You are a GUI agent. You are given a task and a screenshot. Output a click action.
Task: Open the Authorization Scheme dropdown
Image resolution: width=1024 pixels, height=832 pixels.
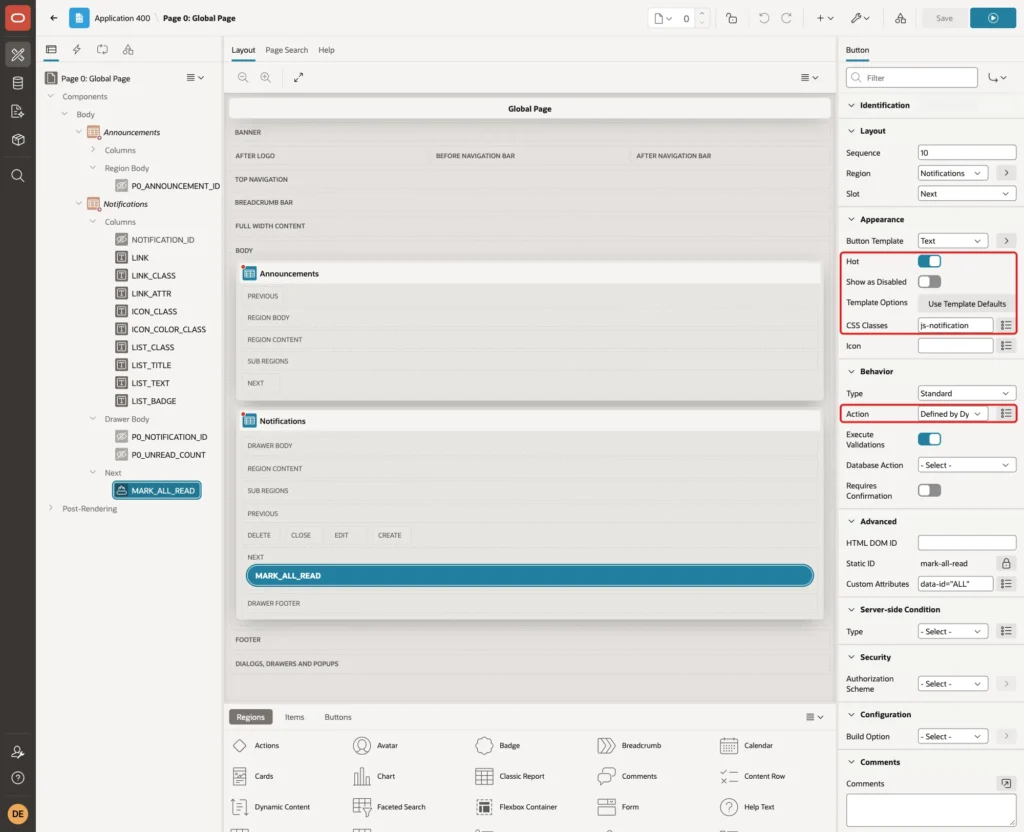(952, 683)
